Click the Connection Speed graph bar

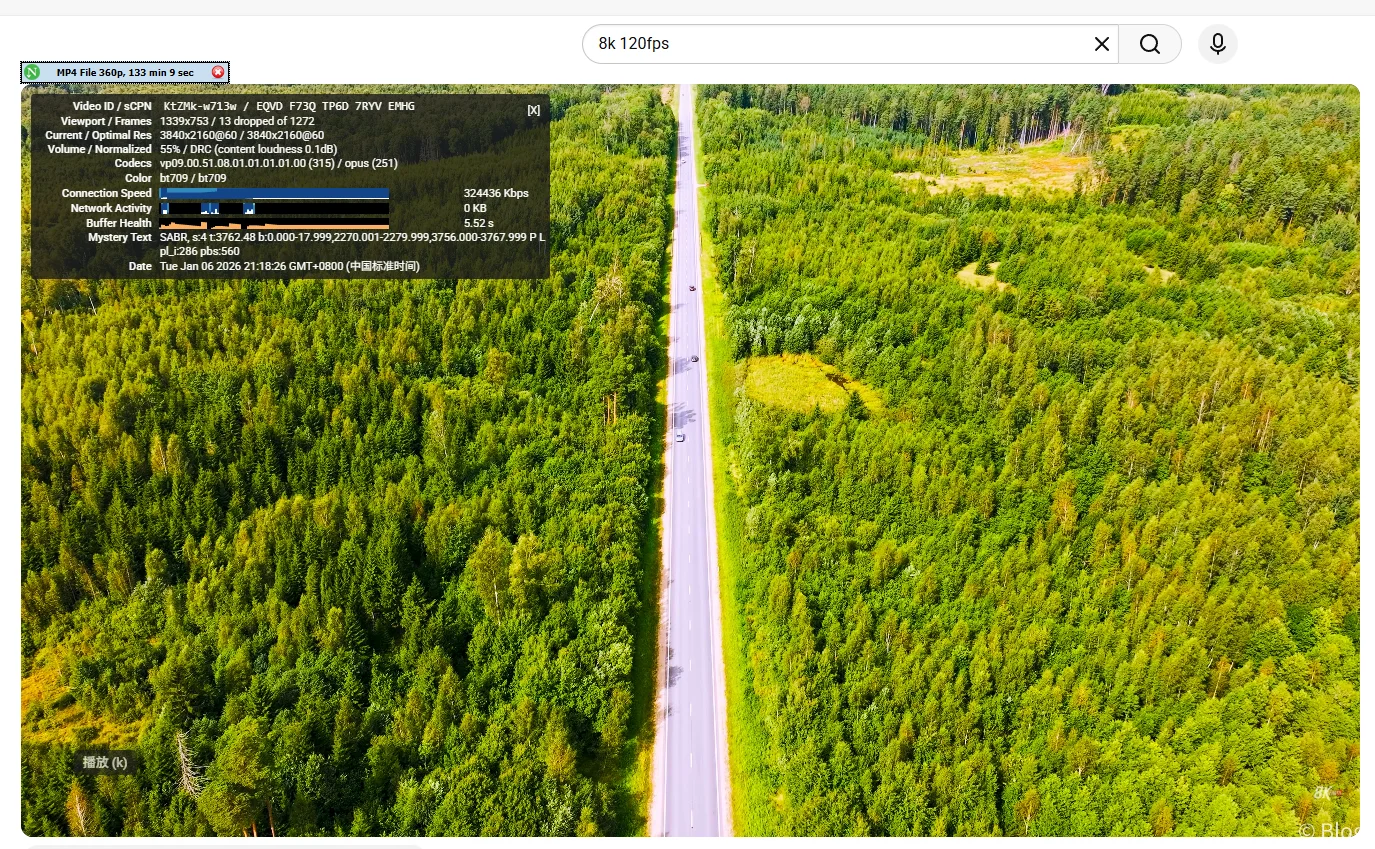[x=274, y=193]
